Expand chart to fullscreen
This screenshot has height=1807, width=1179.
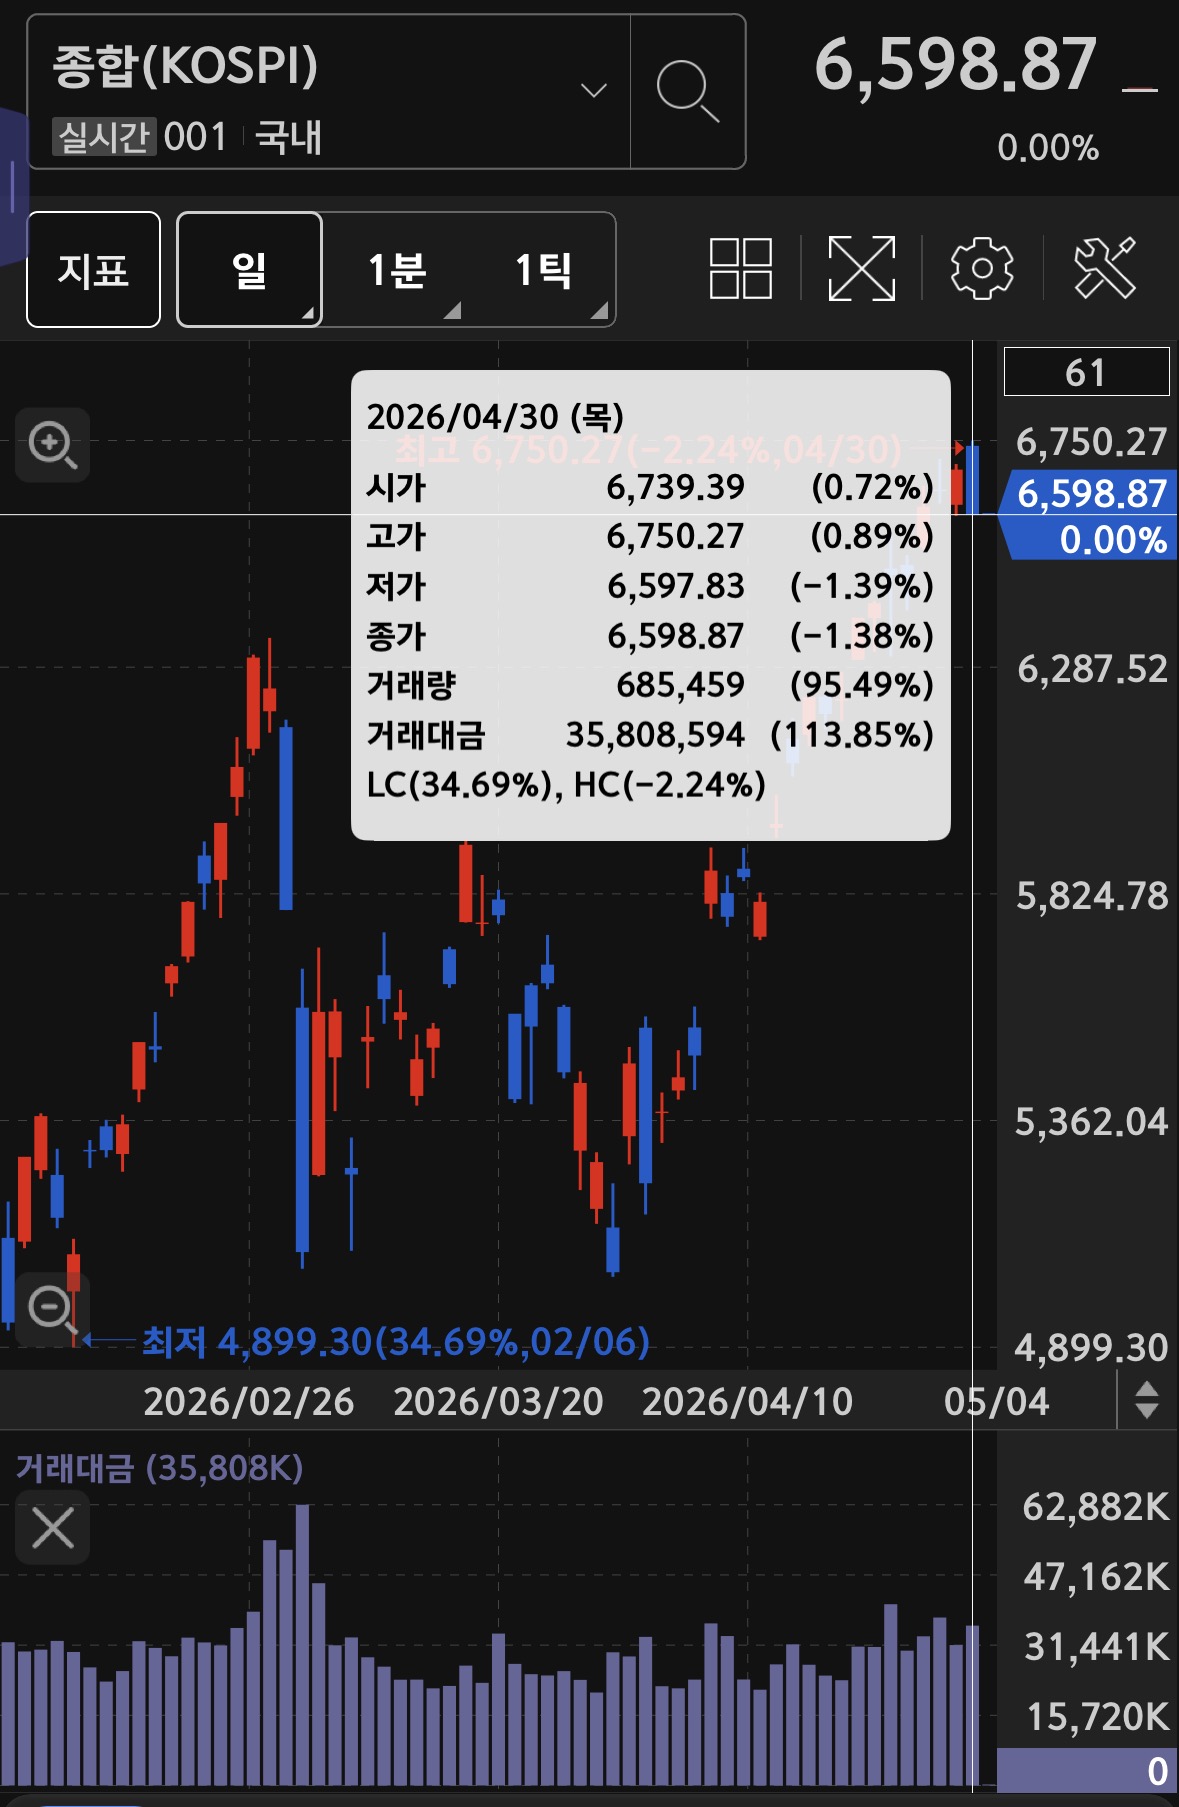tap(861, 268)
